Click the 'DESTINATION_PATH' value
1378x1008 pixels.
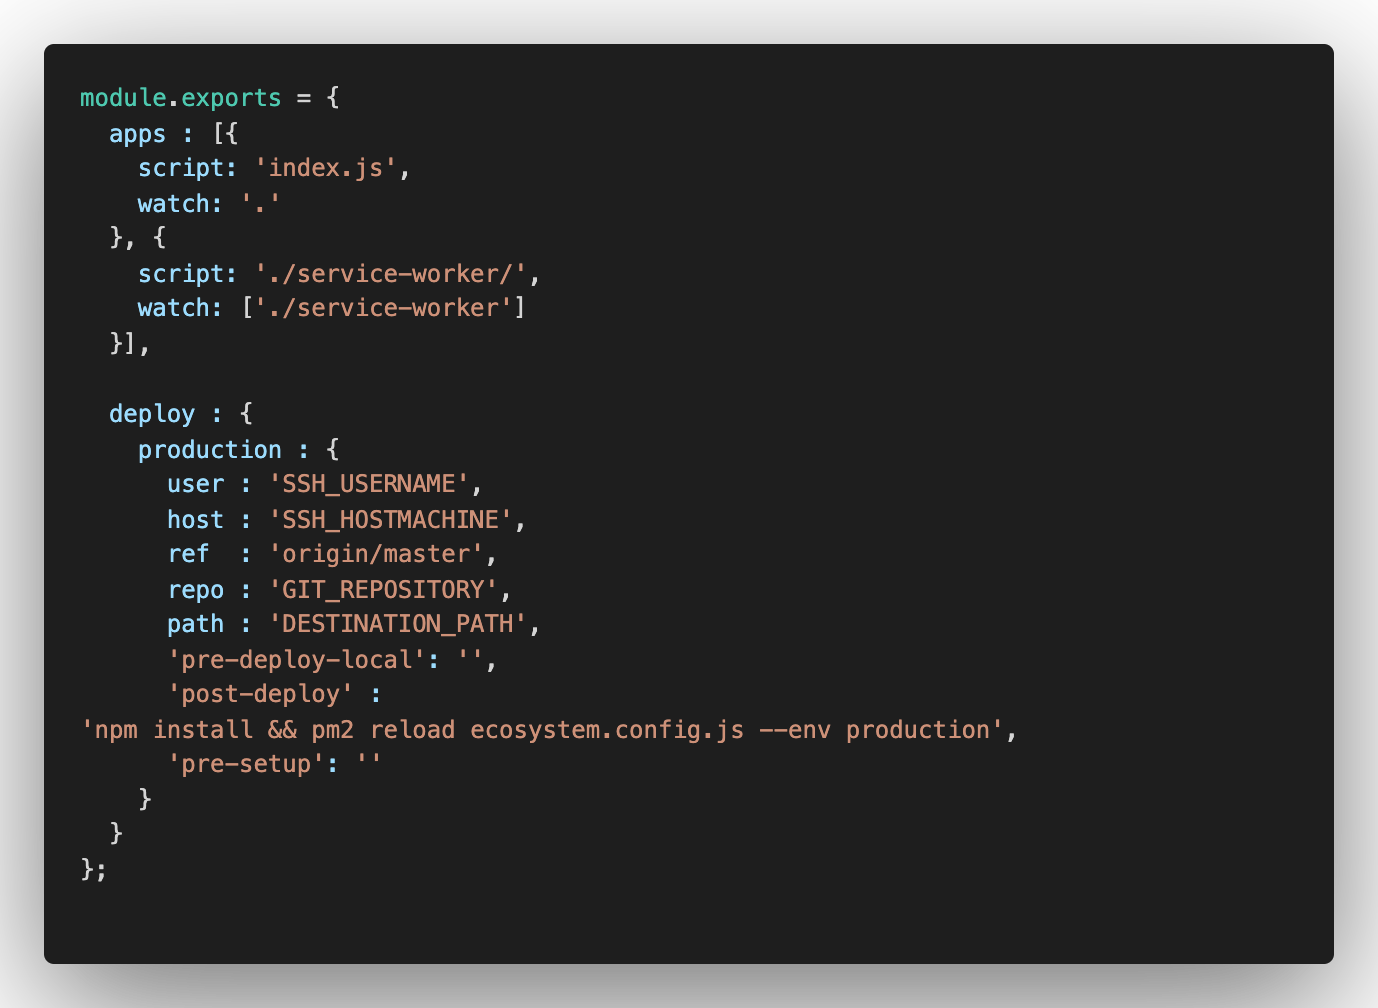(x=398, y=624)
